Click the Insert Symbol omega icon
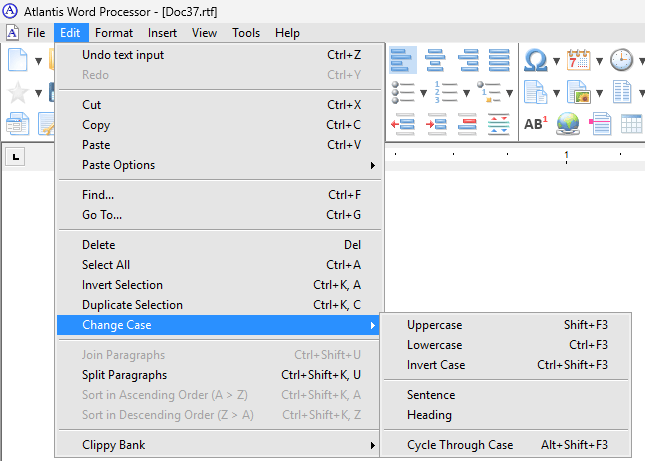This screenshot has width=645, height=461. pyautogui.click(x=535, y=60)
